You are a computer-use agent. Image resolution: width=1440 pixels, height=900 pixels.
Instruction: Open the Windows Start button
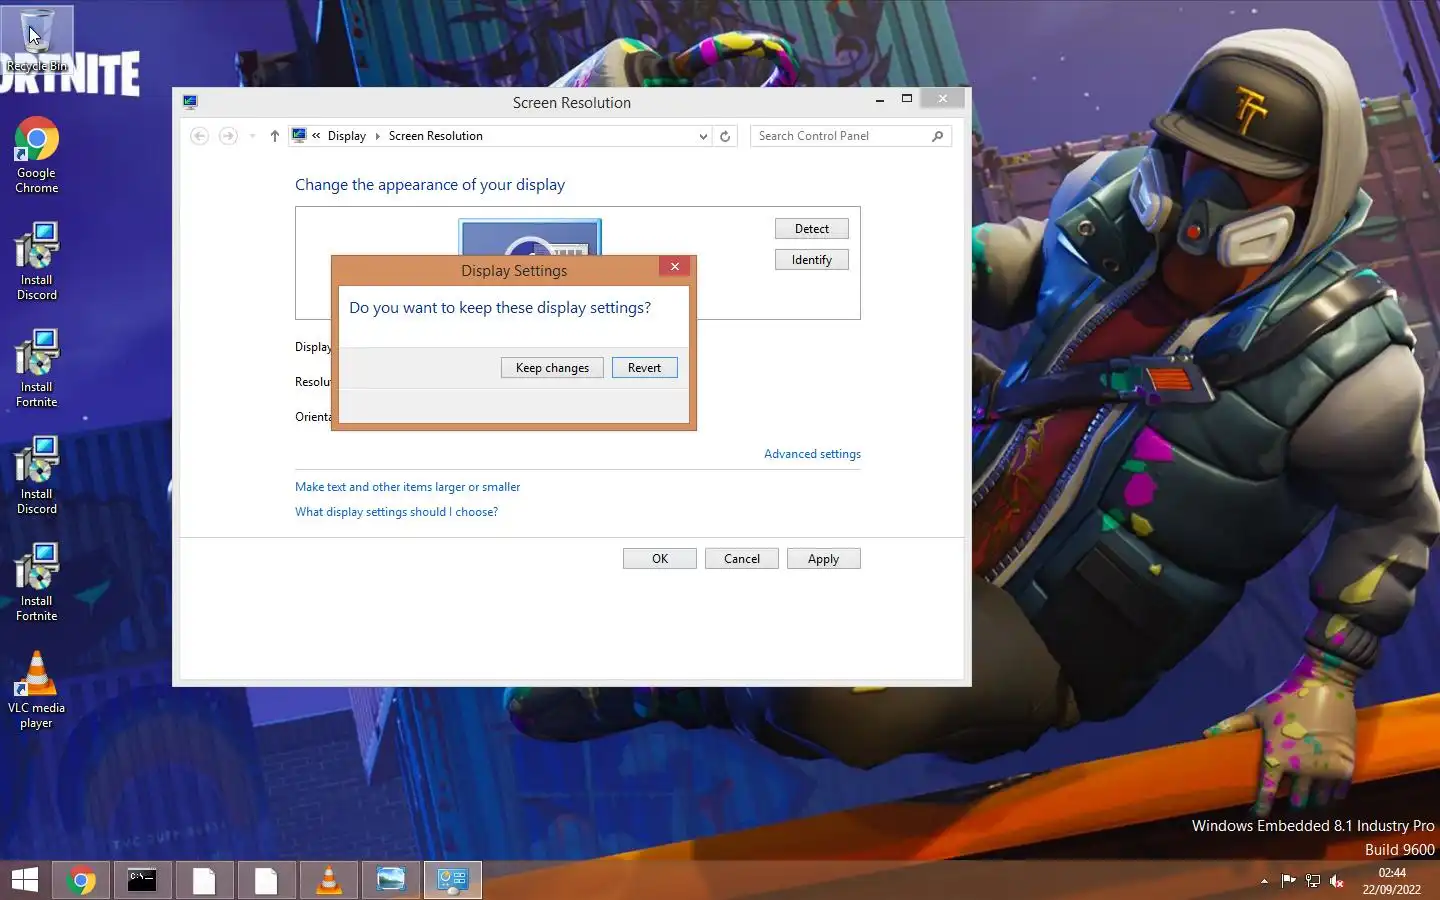(24, 880)
